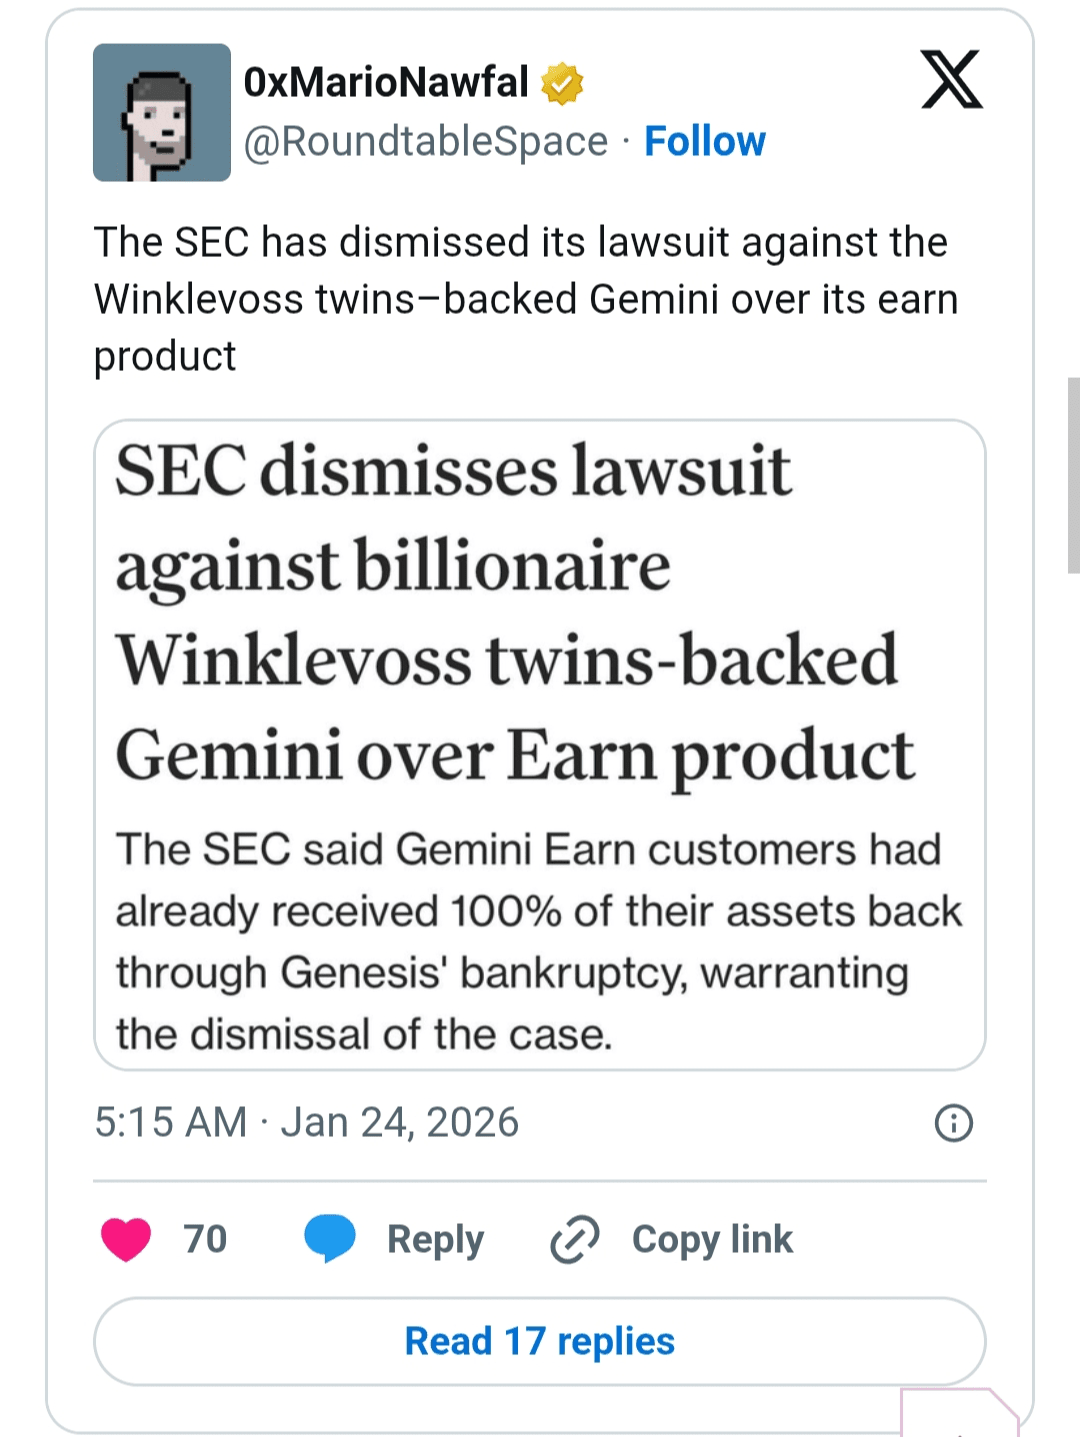The width and height of the screenshot is (1080, 1437).
Task: Open the SEC dismisses lawsuit headline image
Action: pyautogui.click(x=515, y=612)
